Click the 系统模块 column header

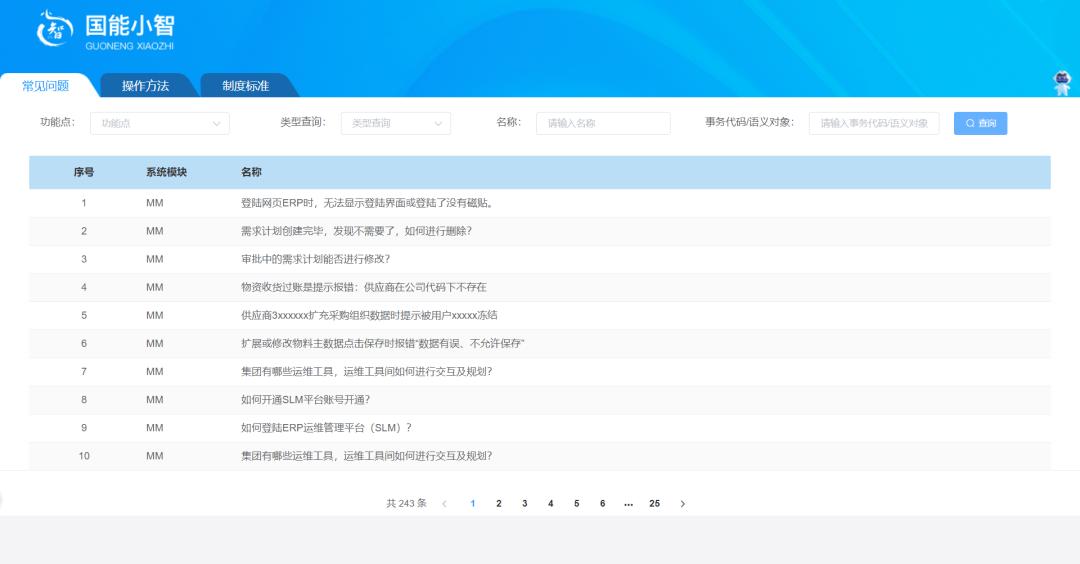tap(166, 172)
